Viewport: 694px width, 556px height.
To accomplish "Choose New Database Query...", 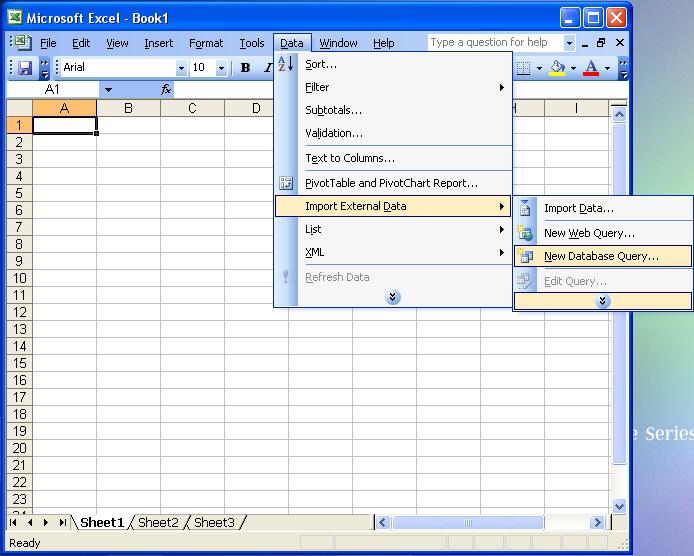I will coord(602,256).
